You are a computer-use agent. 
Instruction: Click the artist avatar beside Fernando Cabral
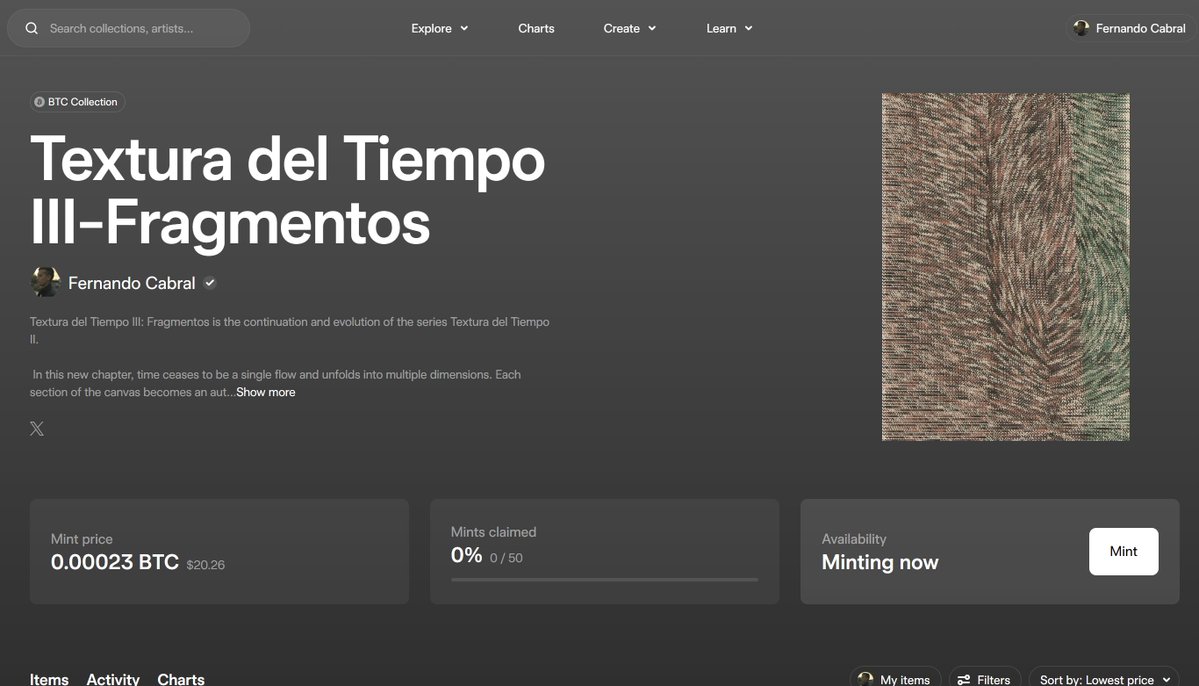pos(45,282)
